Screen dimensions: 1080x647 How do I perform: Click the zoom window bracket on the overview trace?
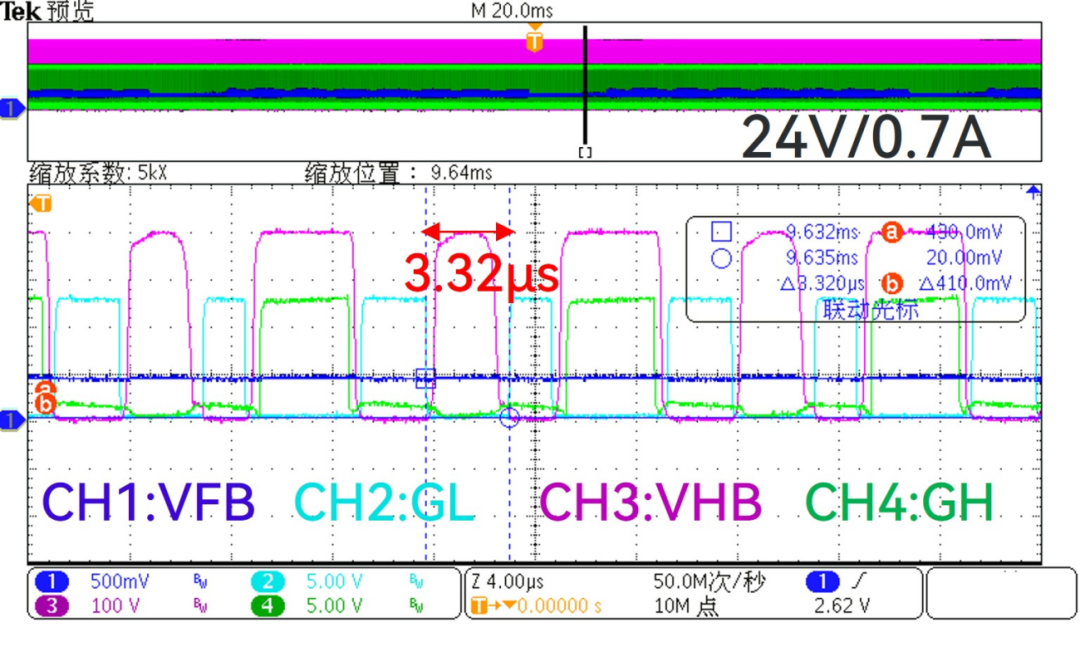tap(585, 152)
